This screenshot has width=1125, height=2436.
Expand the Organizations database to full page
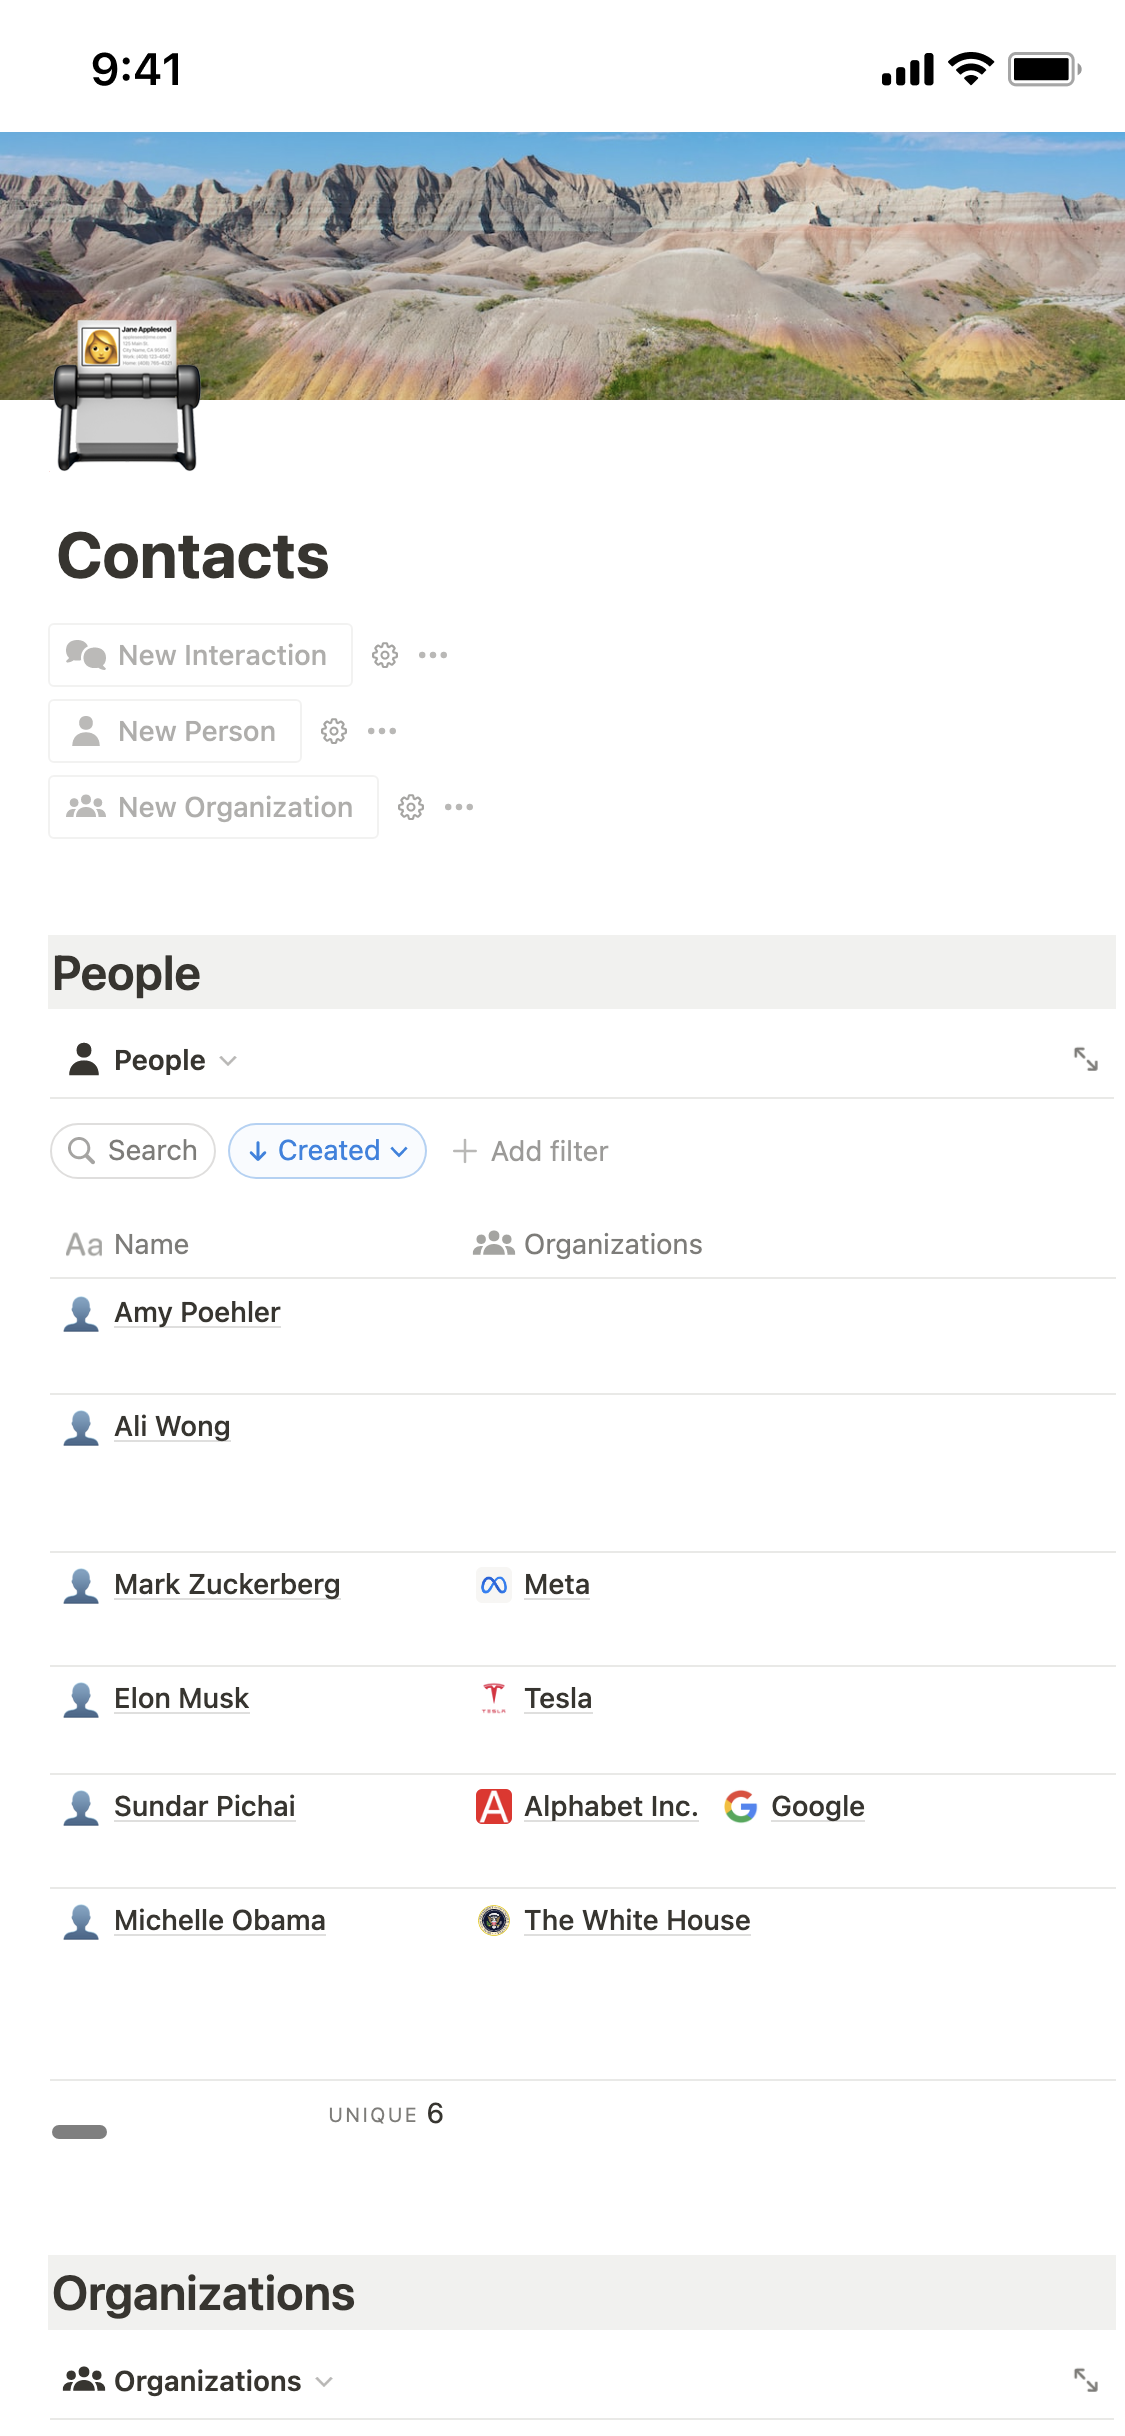1086,2380
